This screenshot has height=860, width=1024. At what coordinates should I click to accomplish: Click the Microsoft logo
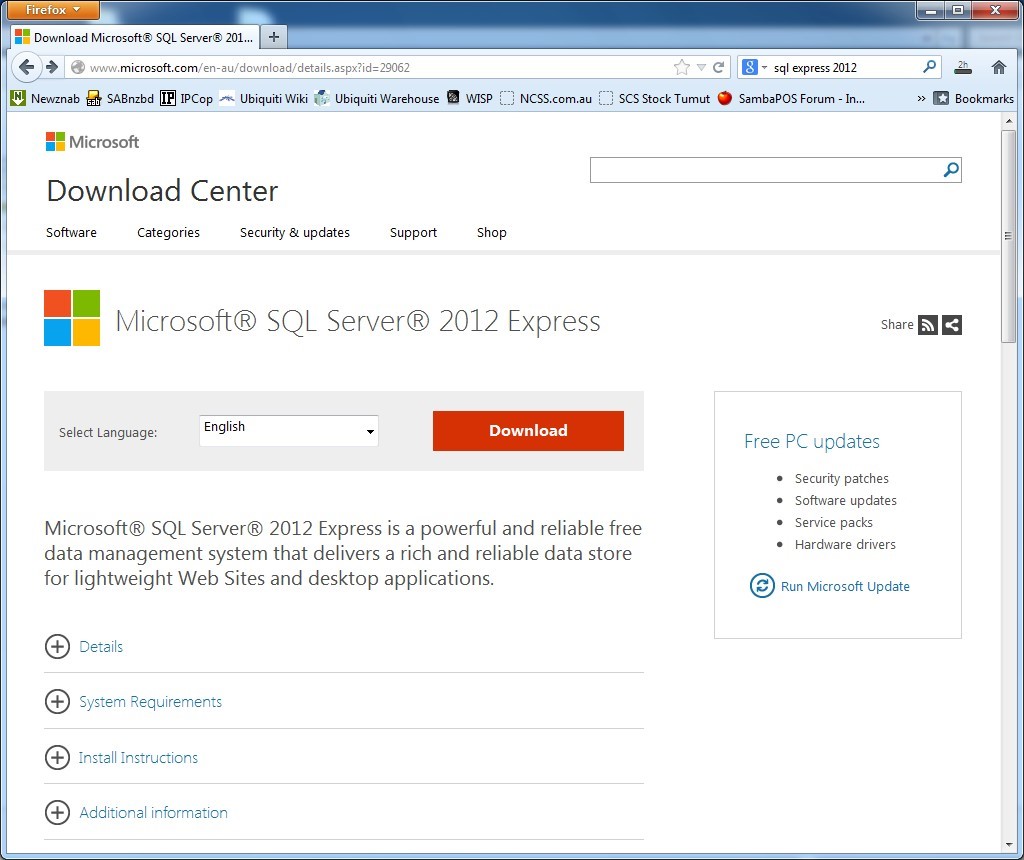pos(91,141)
